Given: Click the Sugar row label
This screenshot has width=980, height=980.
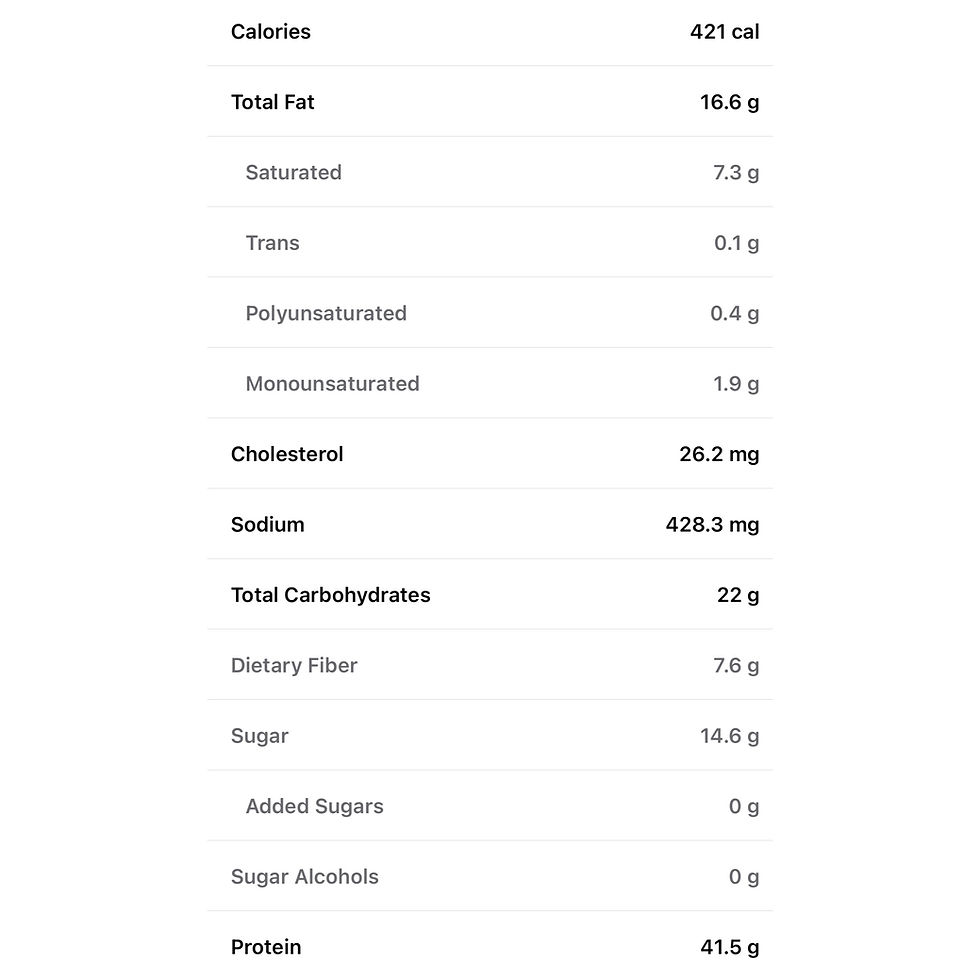Looking at the screenshot, I should [259, 736].
